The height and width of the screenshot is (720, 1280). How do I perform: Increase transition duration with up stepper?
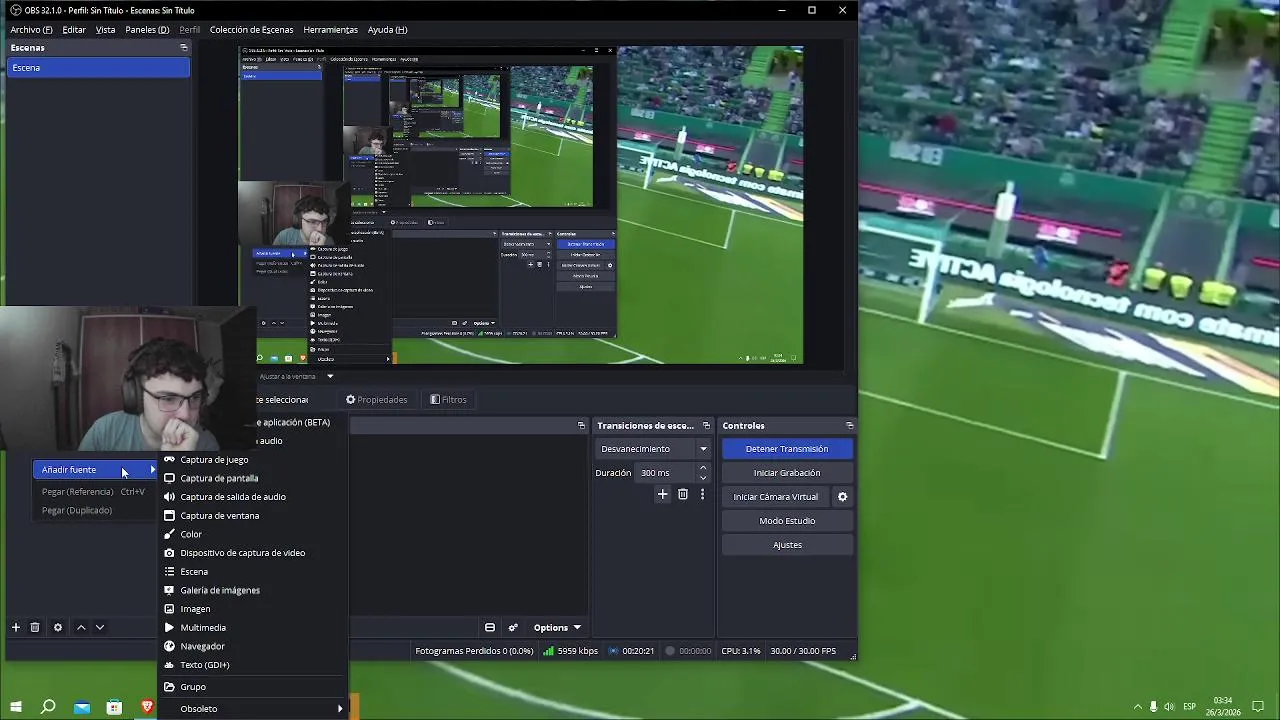[703, 468]
